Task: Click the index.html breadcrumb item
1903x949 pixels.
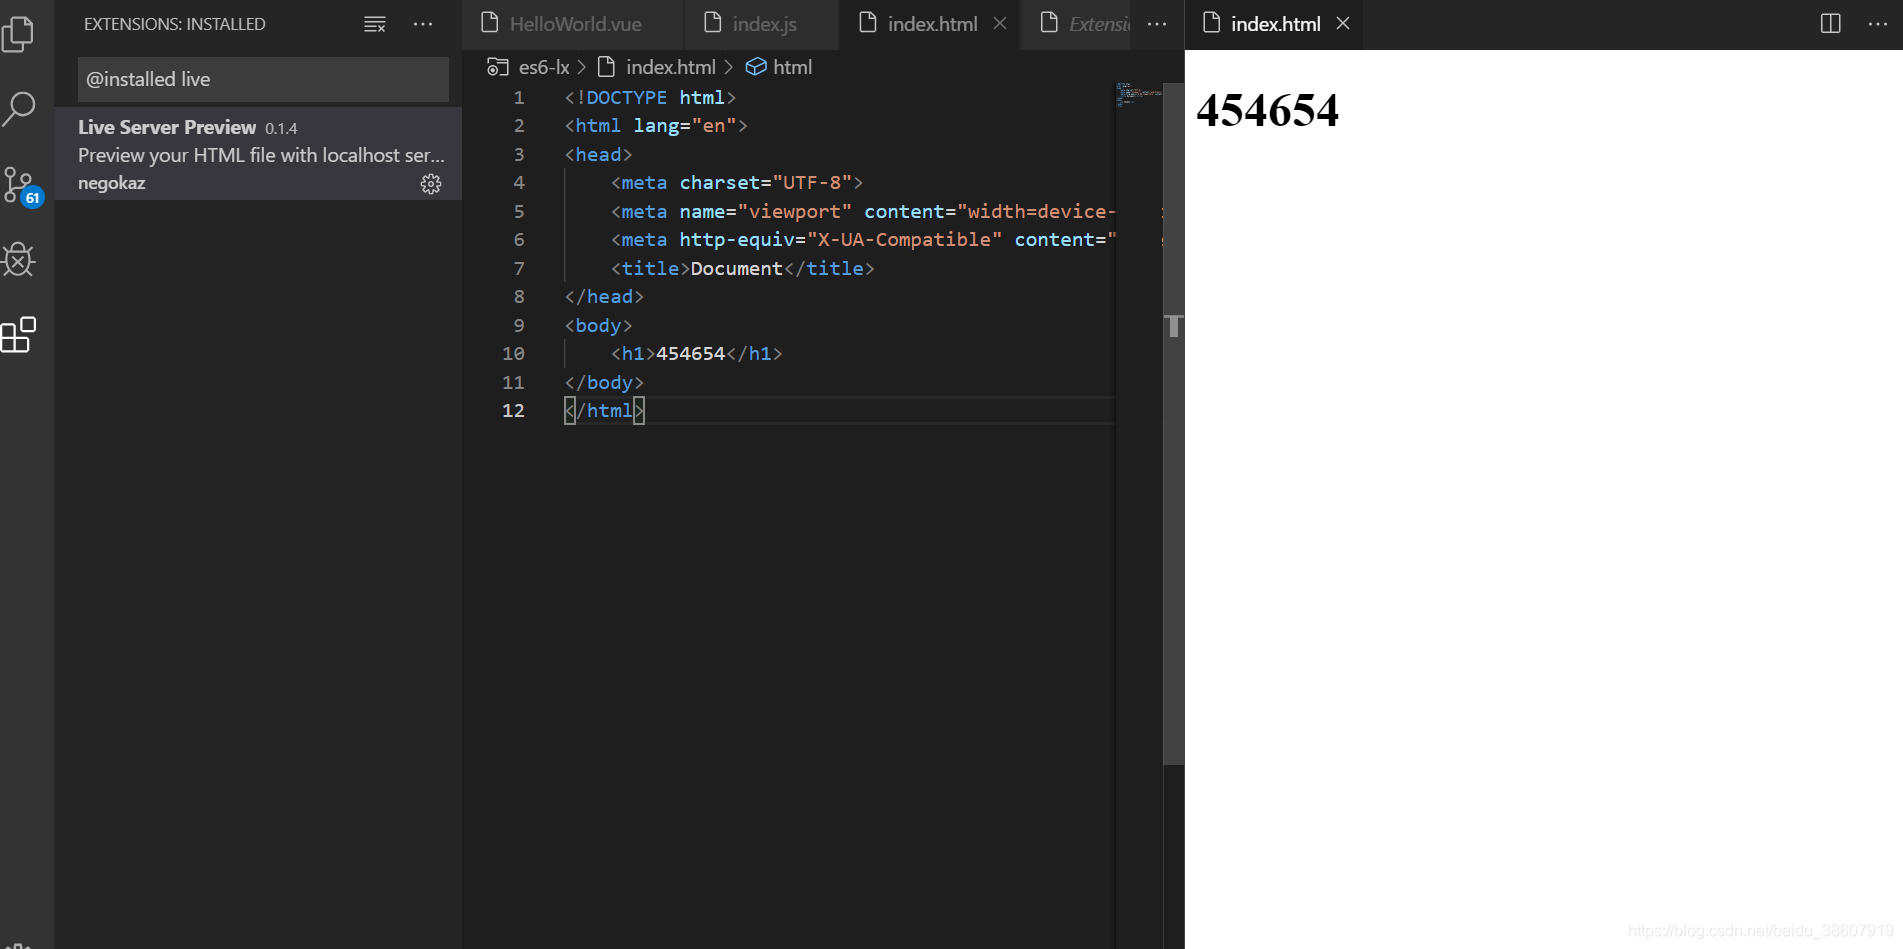Action: coord(670,66)
